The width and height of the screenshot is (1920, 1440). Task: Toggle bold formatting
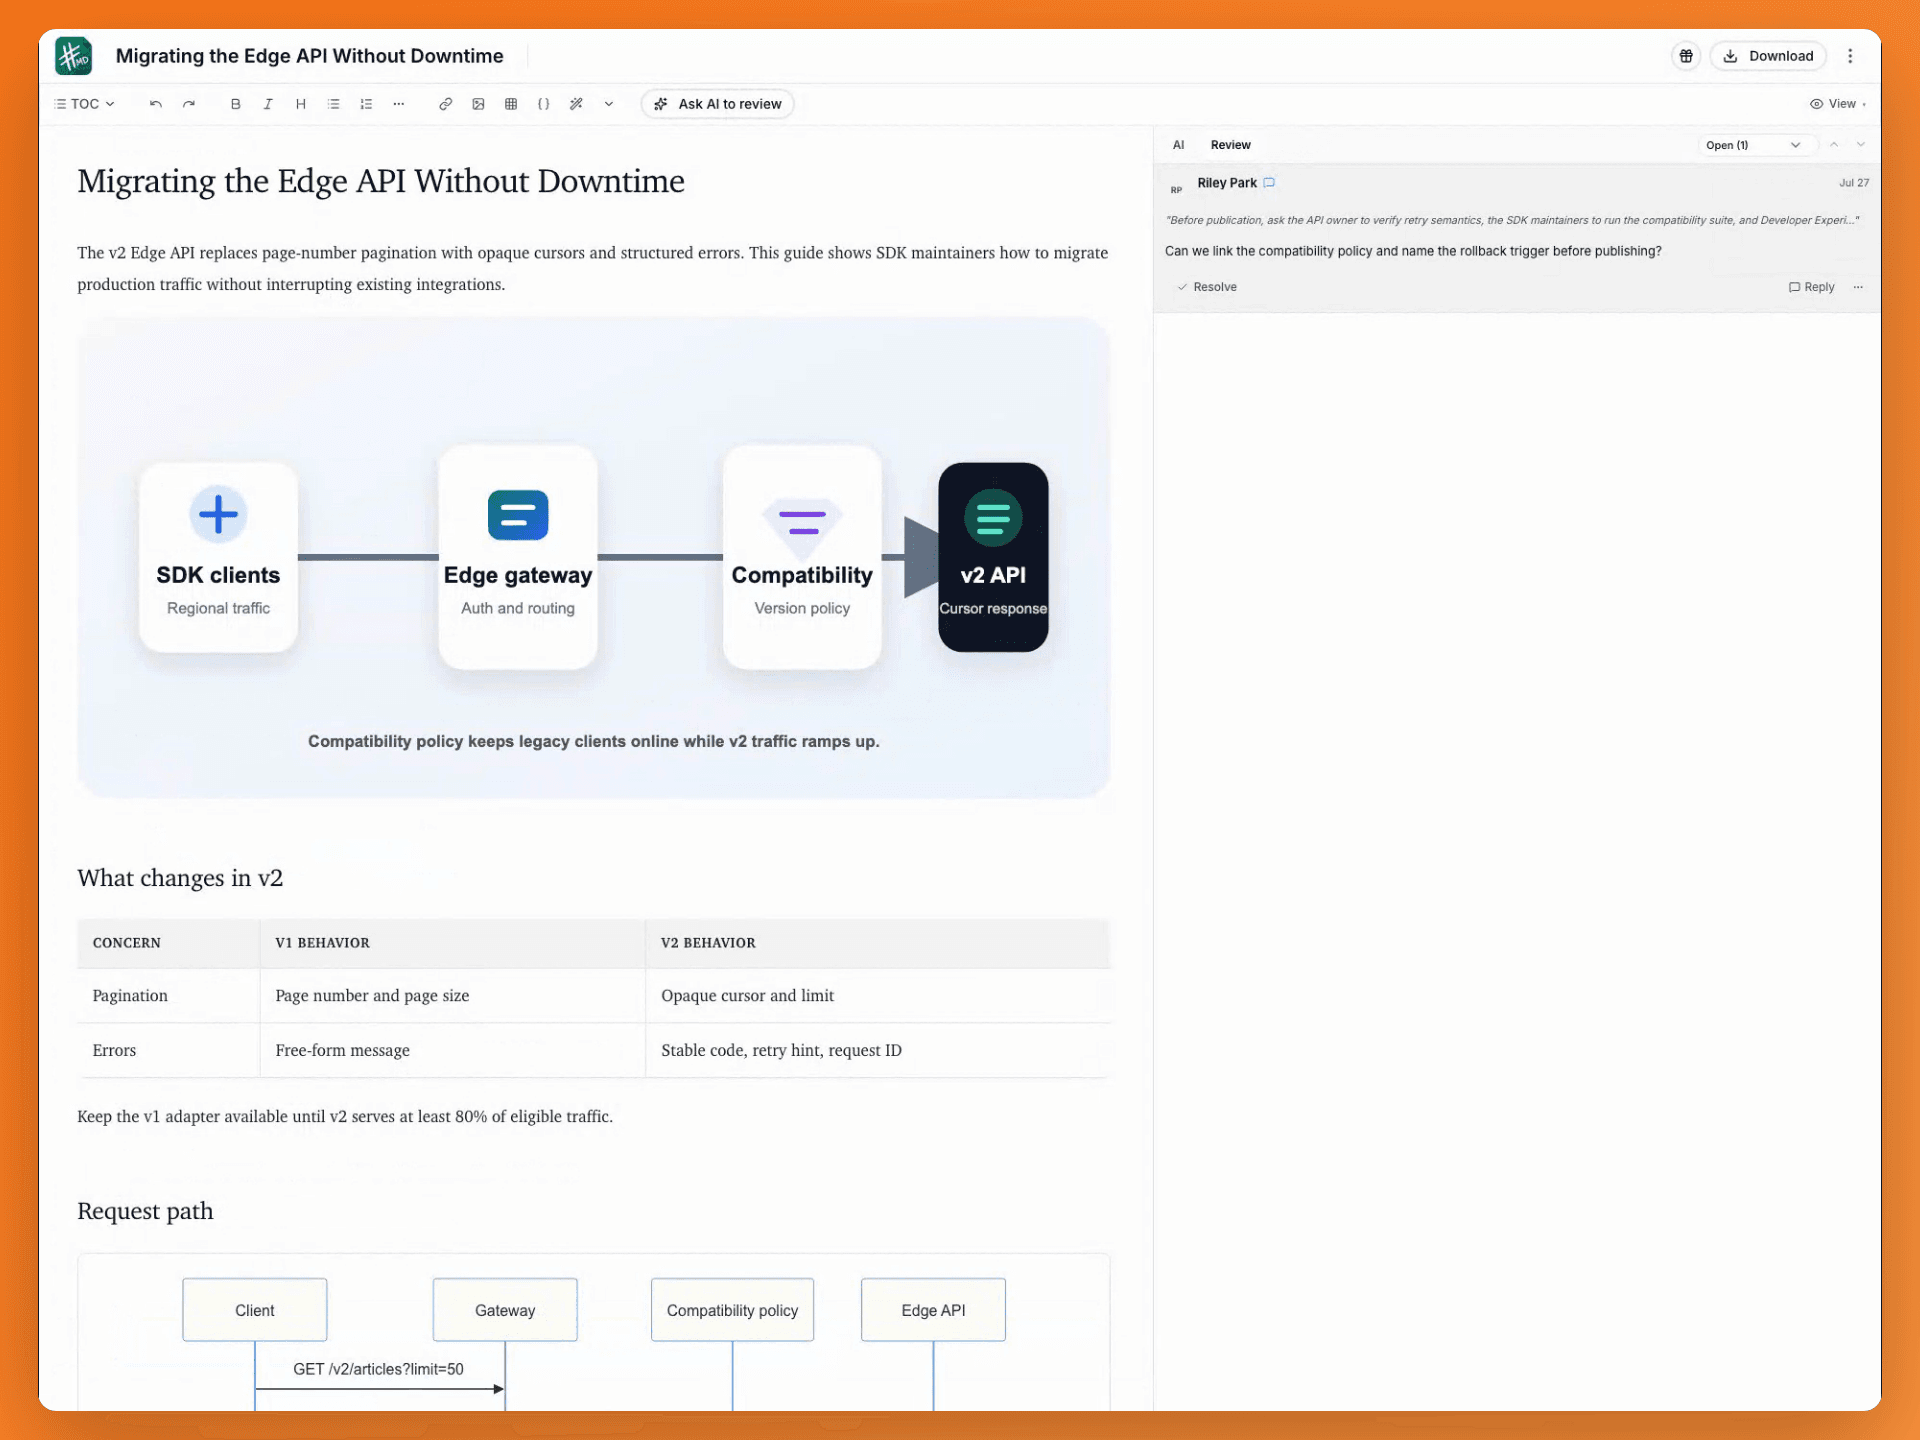(236, 104)
